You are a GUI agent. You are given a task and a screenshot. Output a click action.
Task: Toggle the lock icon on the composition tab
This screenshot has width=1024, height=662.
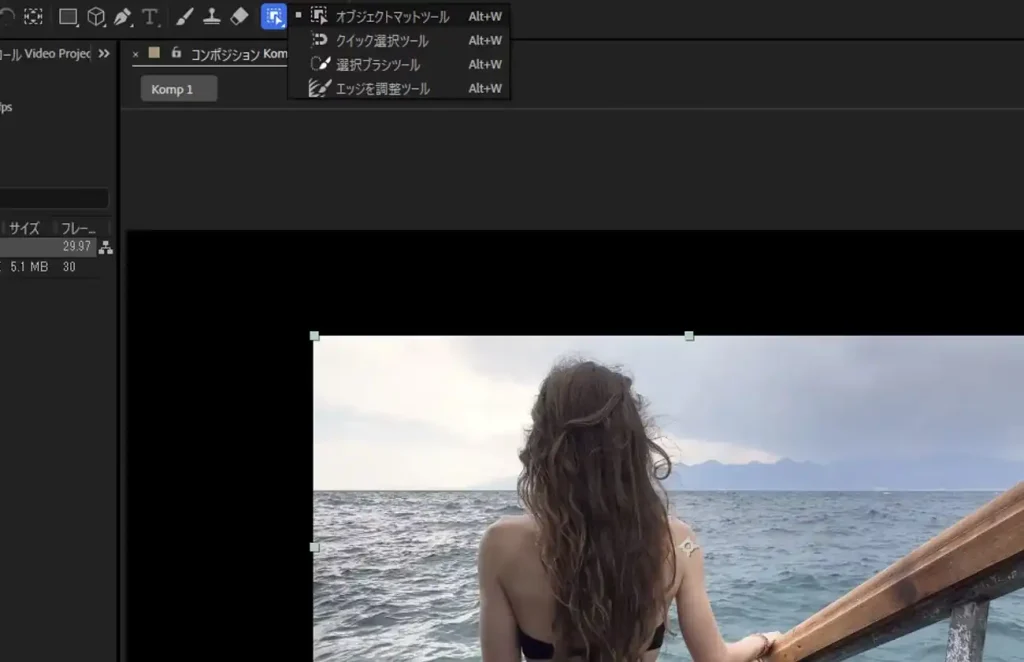click(x=176, y=53)
